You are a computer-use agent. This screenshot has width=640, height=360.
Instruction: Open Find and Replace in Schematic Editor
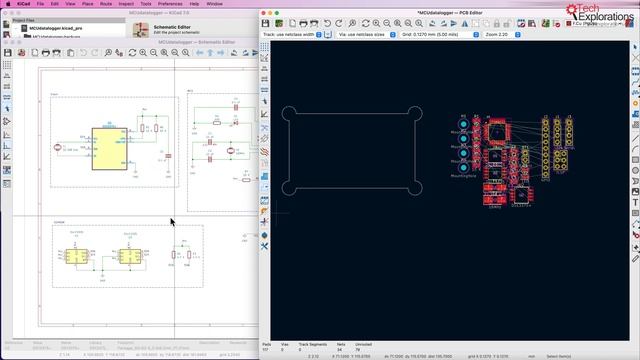click(x=119, y=53)
